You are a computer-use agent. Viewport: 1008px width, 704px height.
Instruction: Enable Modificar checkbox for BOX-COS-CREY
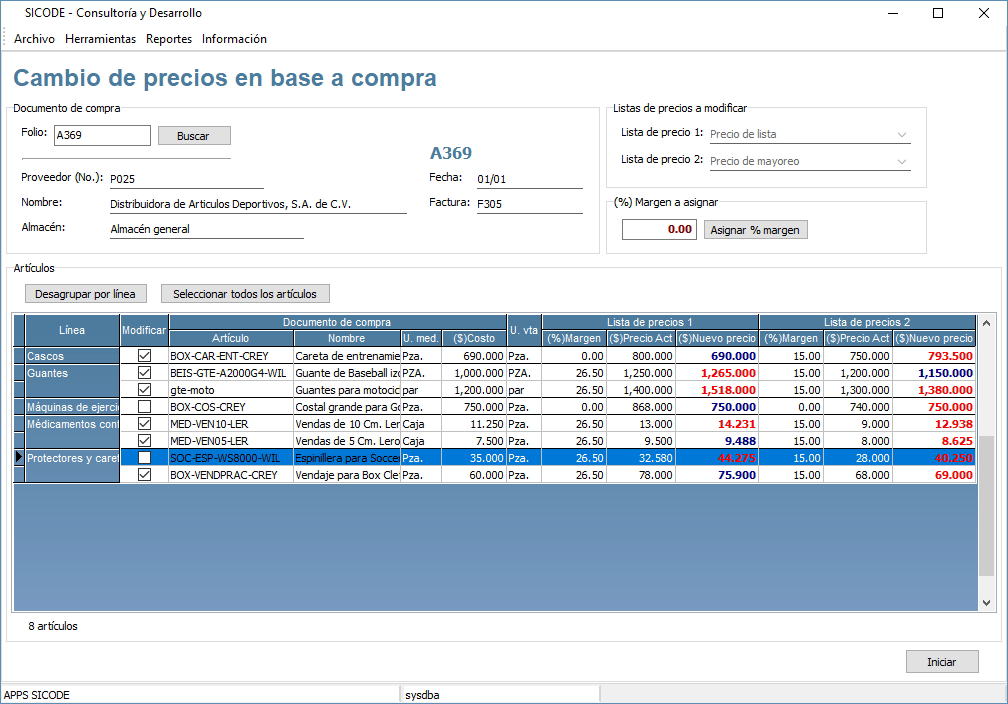coord(145,407)
